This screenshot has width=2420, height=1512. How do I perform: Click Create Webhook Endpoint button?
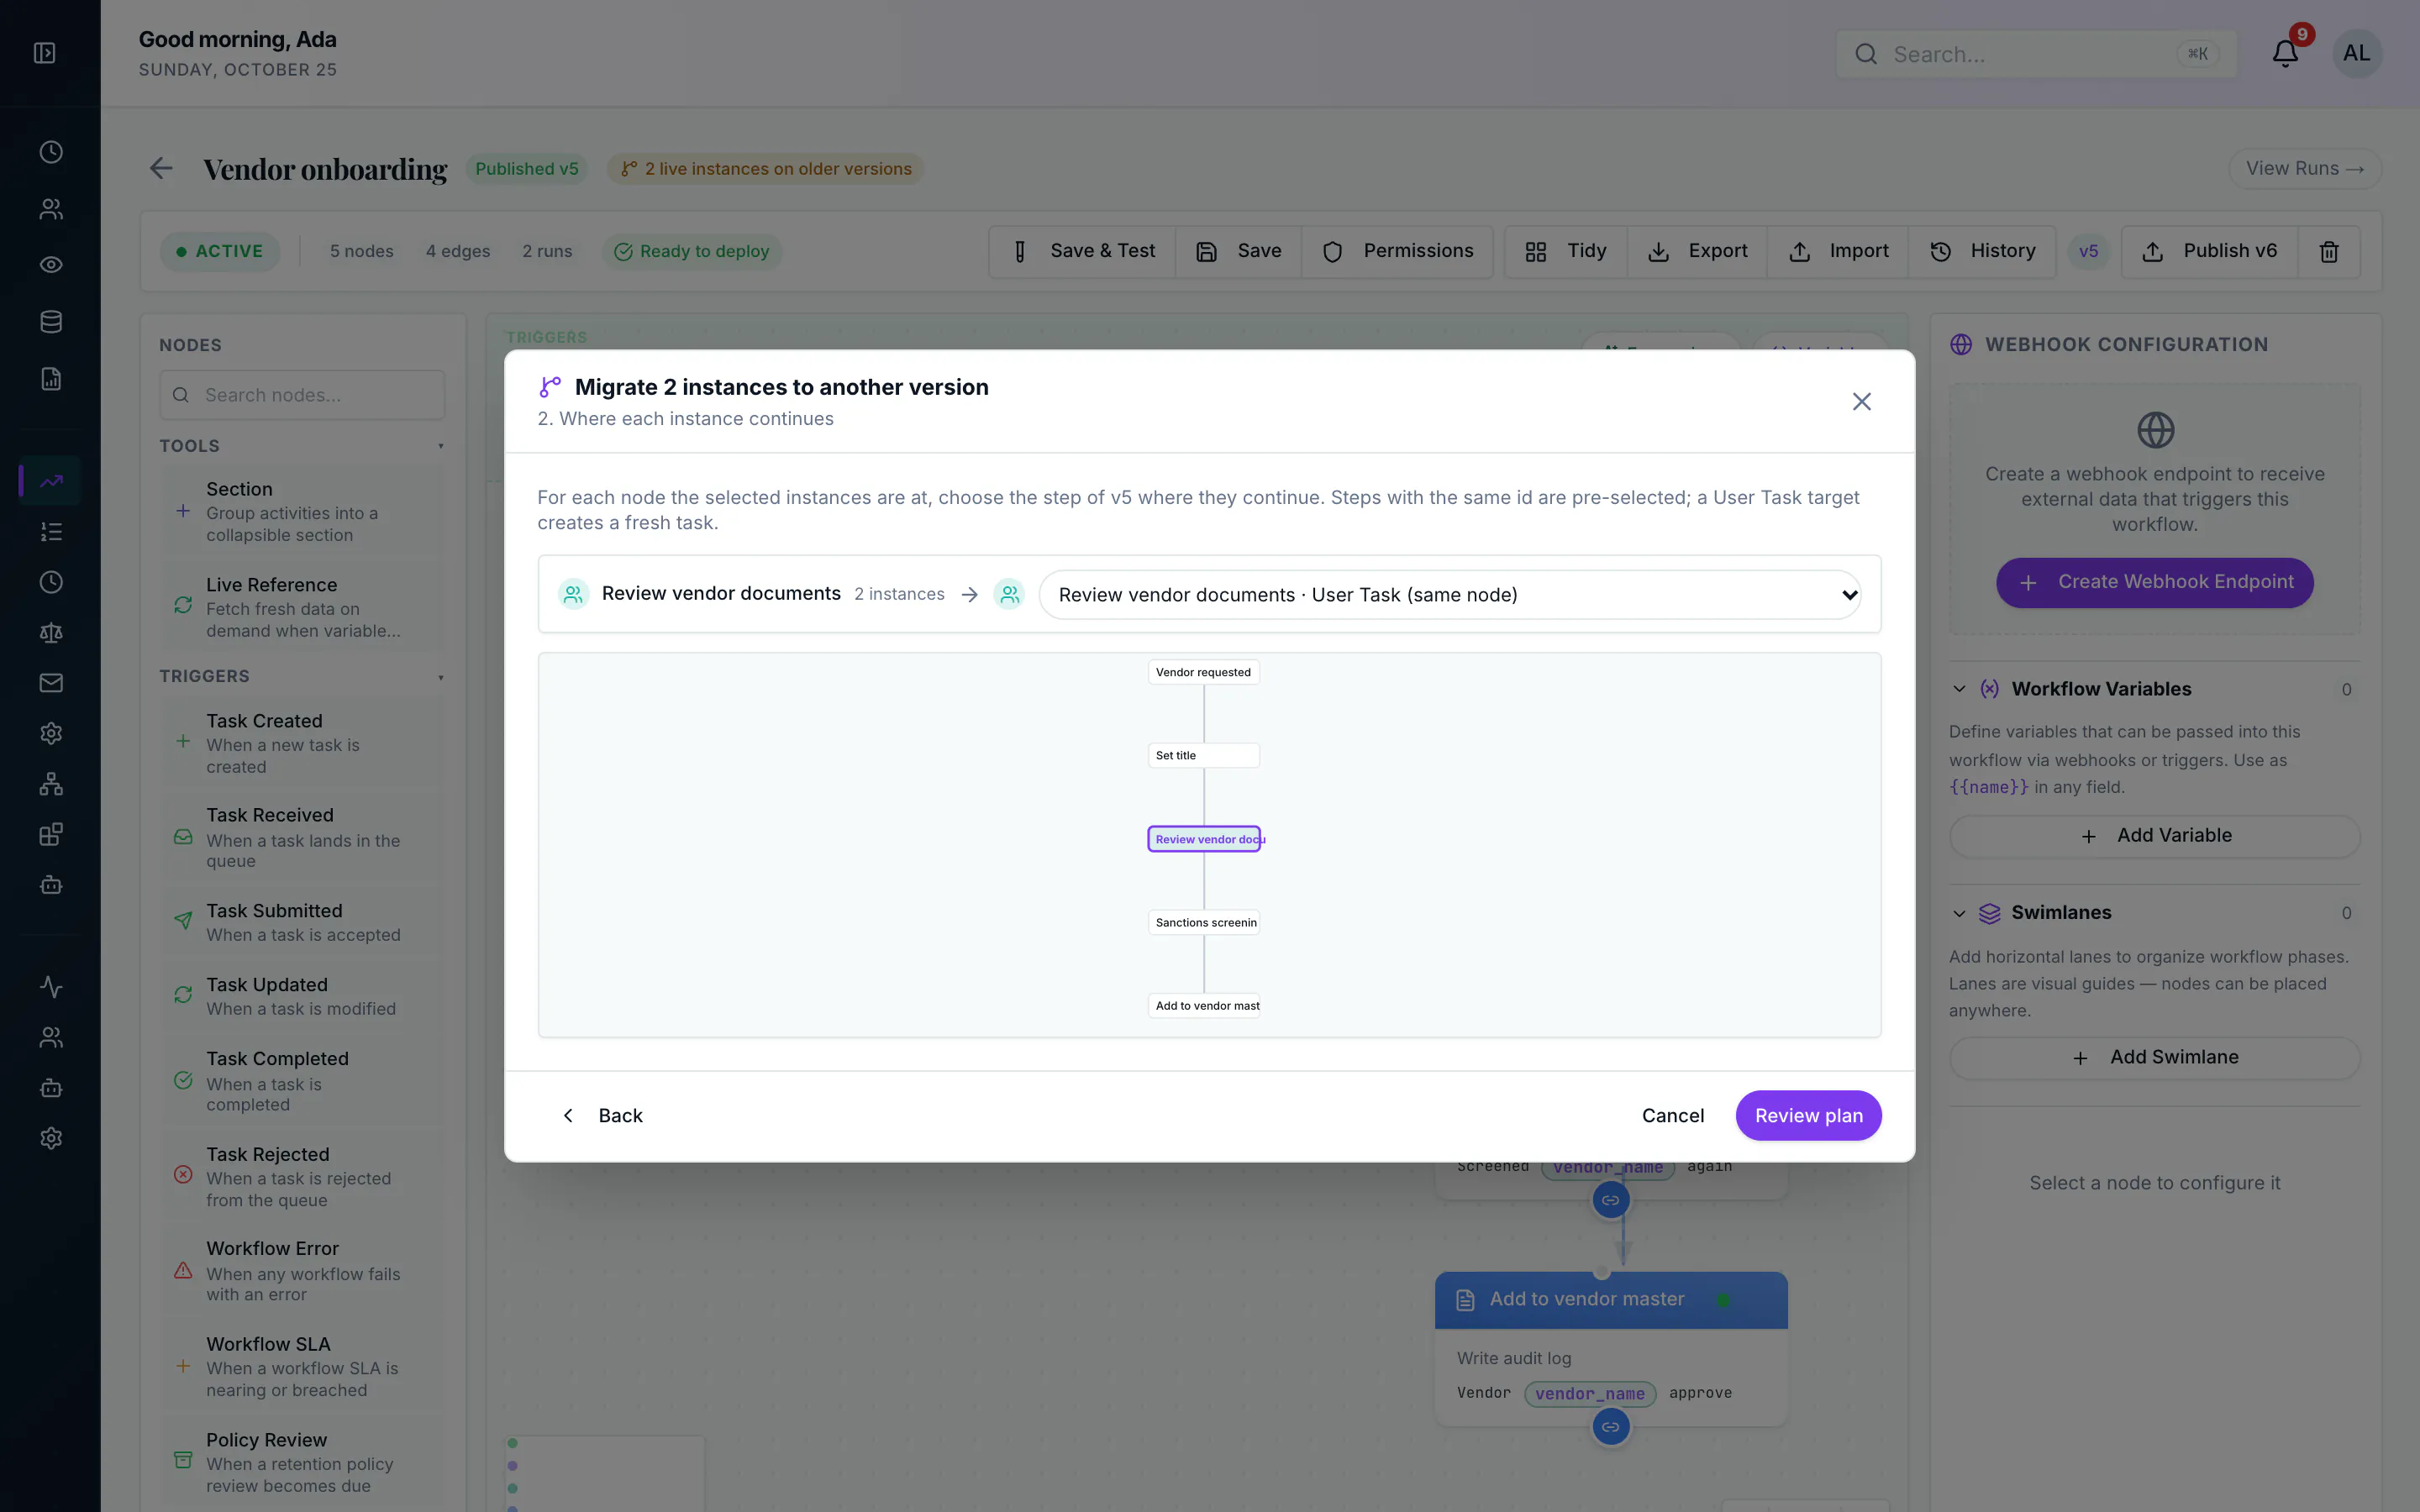pyautogui.click(x=2154, y=582)
